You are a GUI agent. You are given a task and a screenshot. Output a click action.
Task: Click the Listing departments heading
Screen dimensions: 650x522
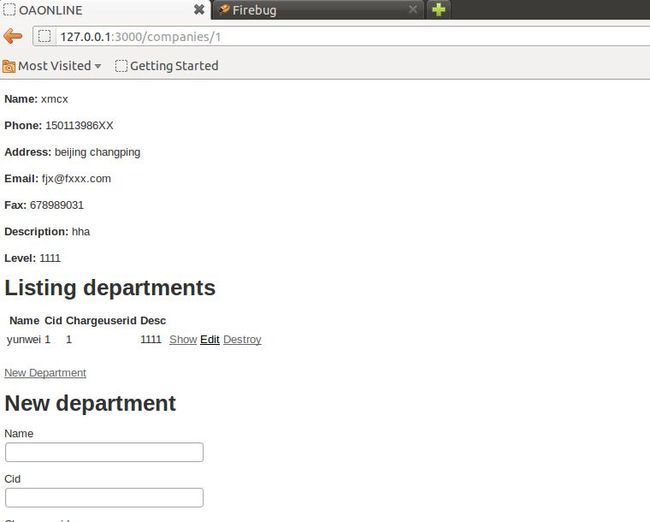pos(110,287)
